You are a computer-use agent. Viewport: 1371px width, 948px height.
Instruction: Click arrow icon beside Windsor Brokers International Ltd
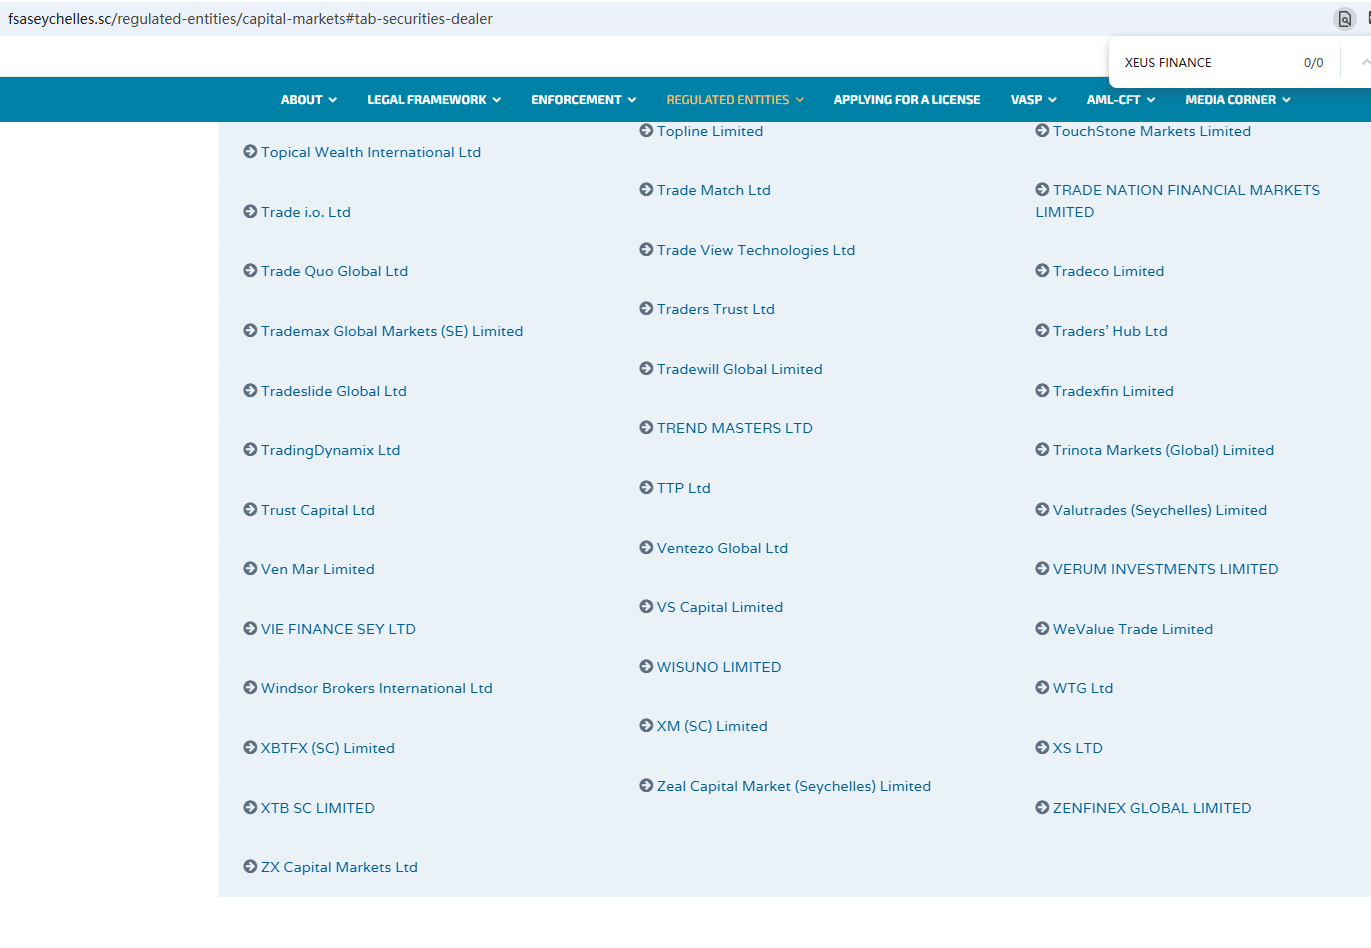pyautogui.click(x=250, y=688)
